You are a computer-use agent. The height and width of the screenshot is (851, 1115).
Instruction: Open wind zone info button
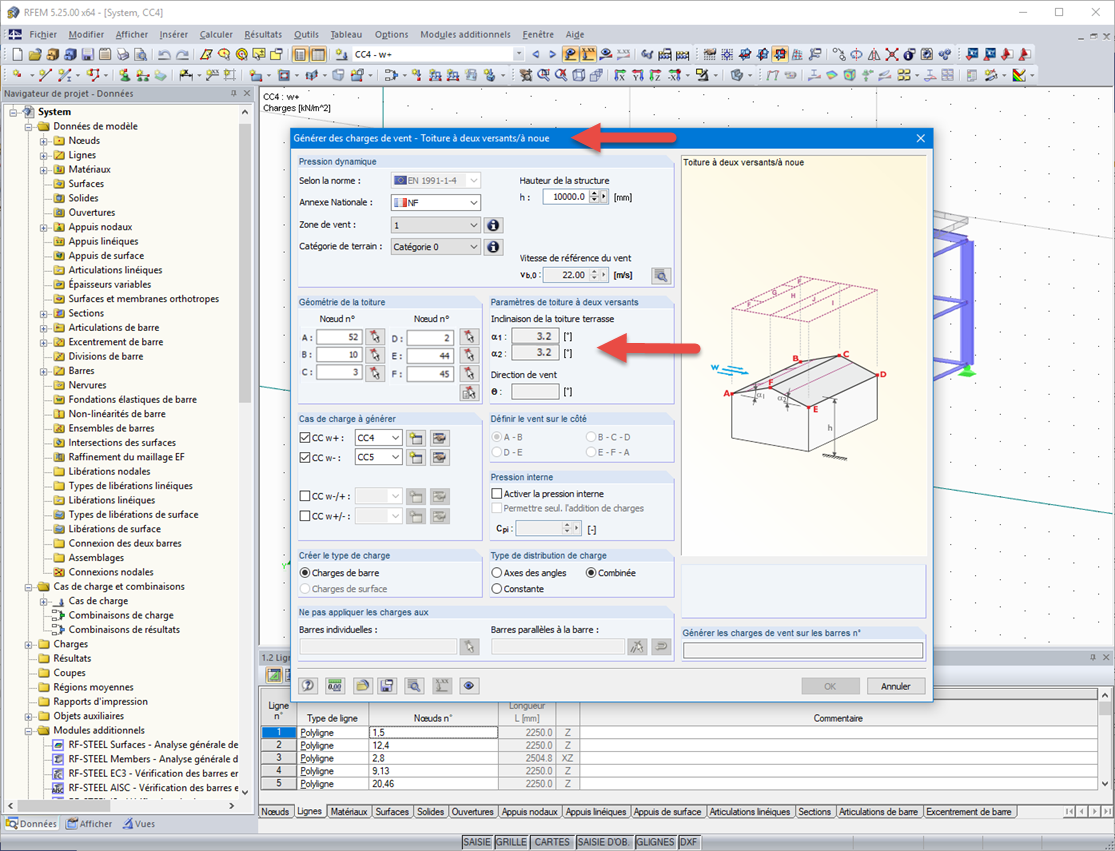[x=493, y=225]
